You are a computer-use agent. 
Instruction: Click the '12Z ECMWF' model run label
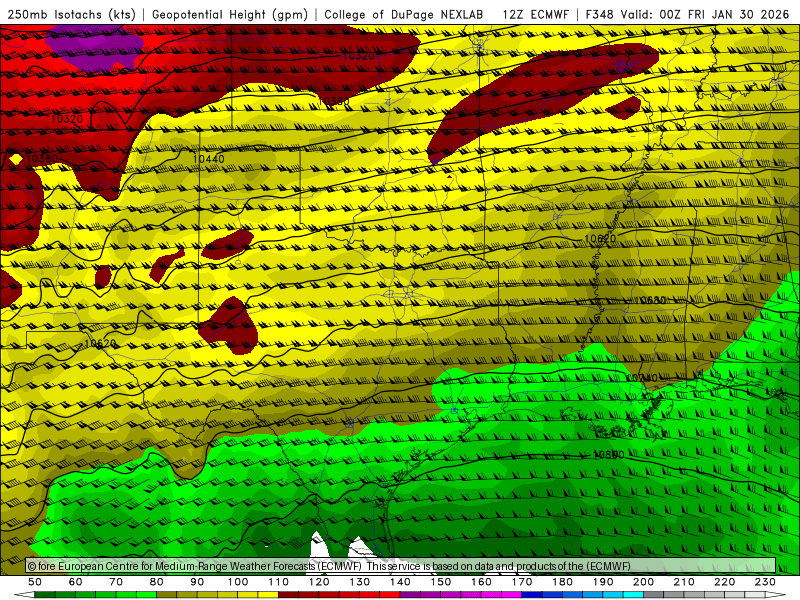tap(535, 14)
